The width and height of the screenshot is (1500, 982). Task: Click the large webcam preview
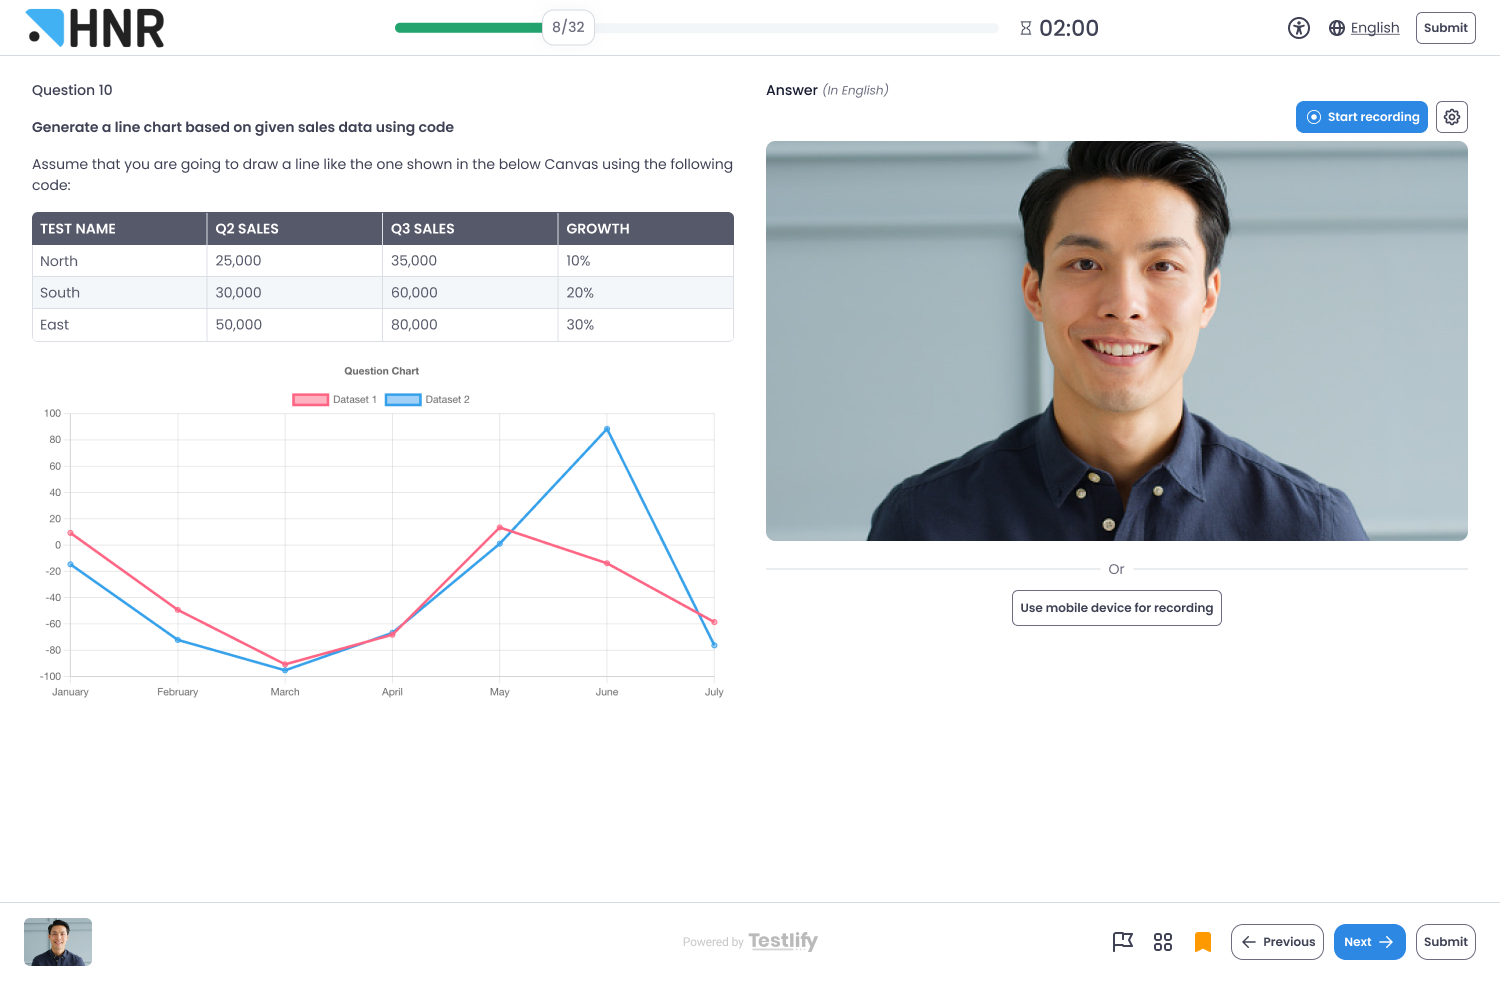1117,341
